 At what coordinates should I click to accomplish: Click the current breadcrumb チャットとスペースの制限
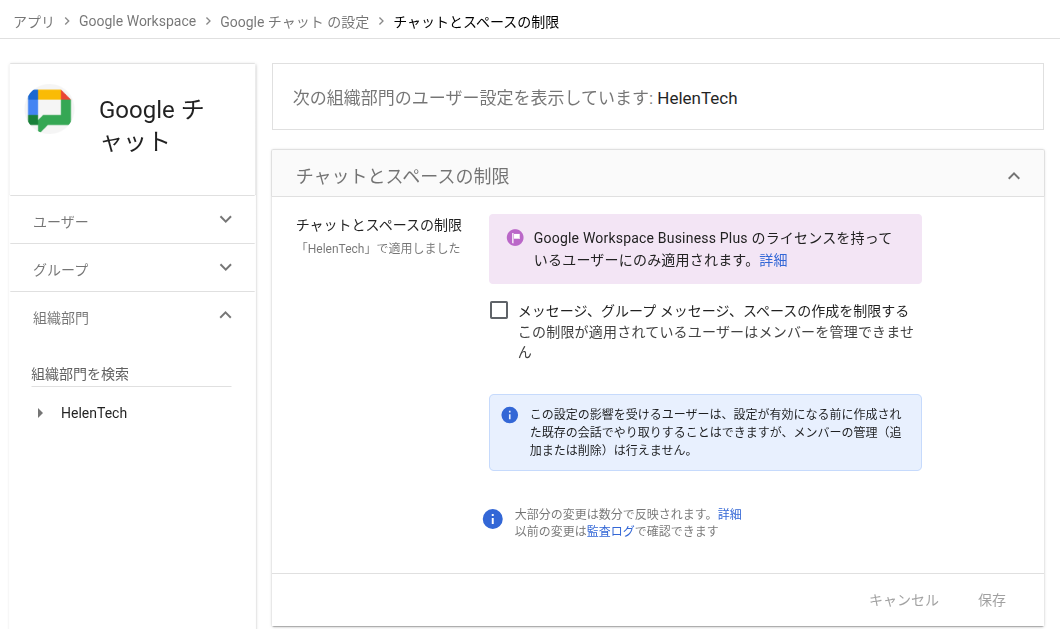[x=477, y=22]
